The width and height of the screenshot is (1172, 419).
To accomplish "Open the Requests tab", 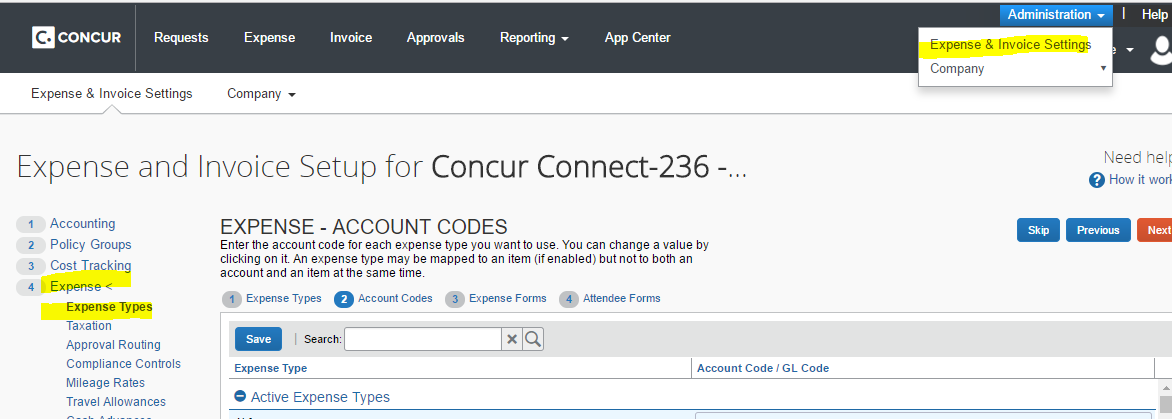I will tap(181, 37).
